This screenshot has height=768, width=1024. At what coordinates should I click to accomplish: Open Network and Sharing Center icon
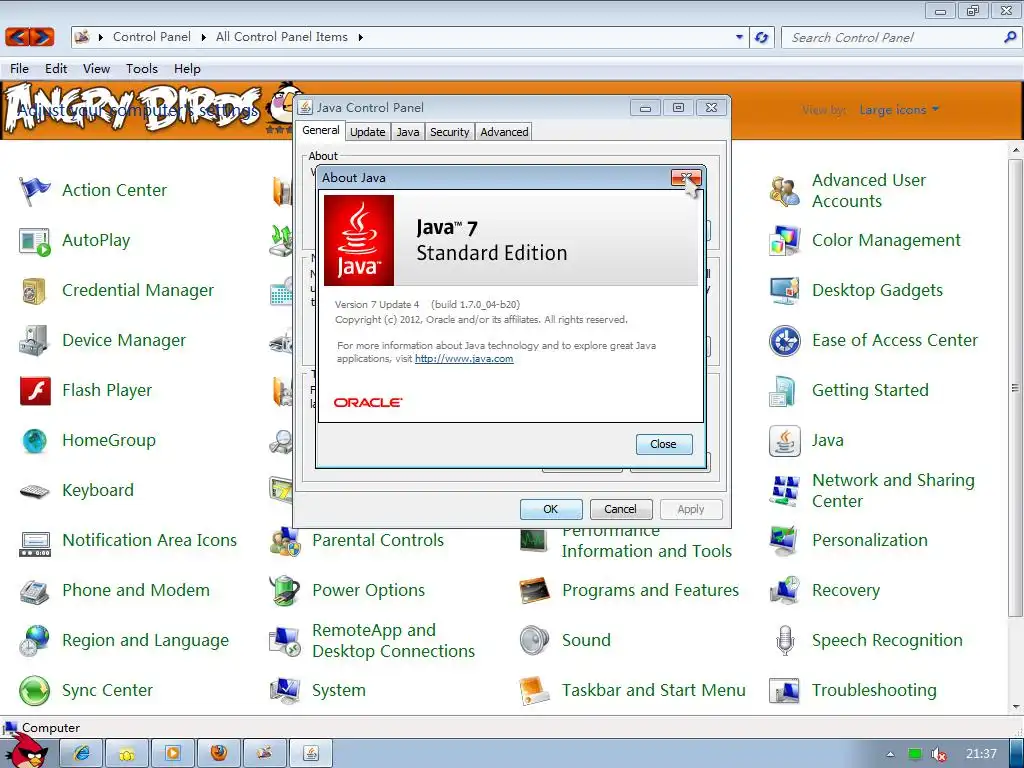[784, 491]
